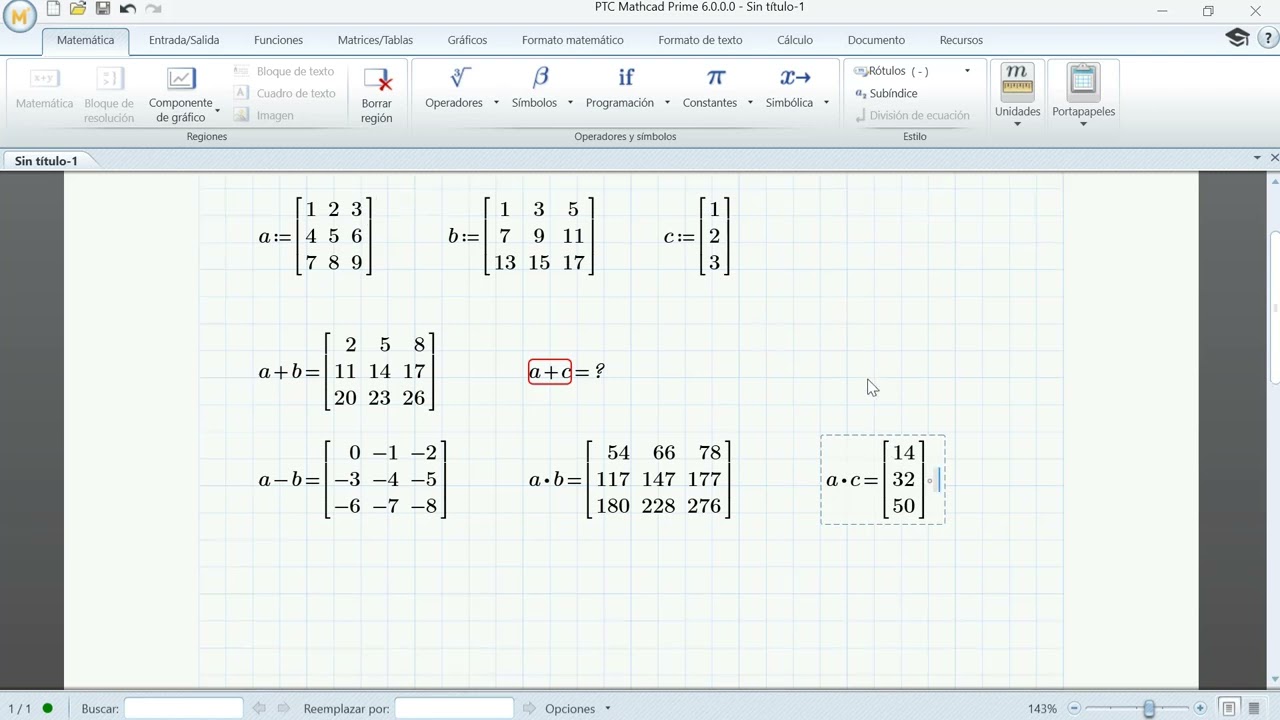Zoom in with the plus button
This screenshot has width=1280, height=720.
tap(1200, 709)
